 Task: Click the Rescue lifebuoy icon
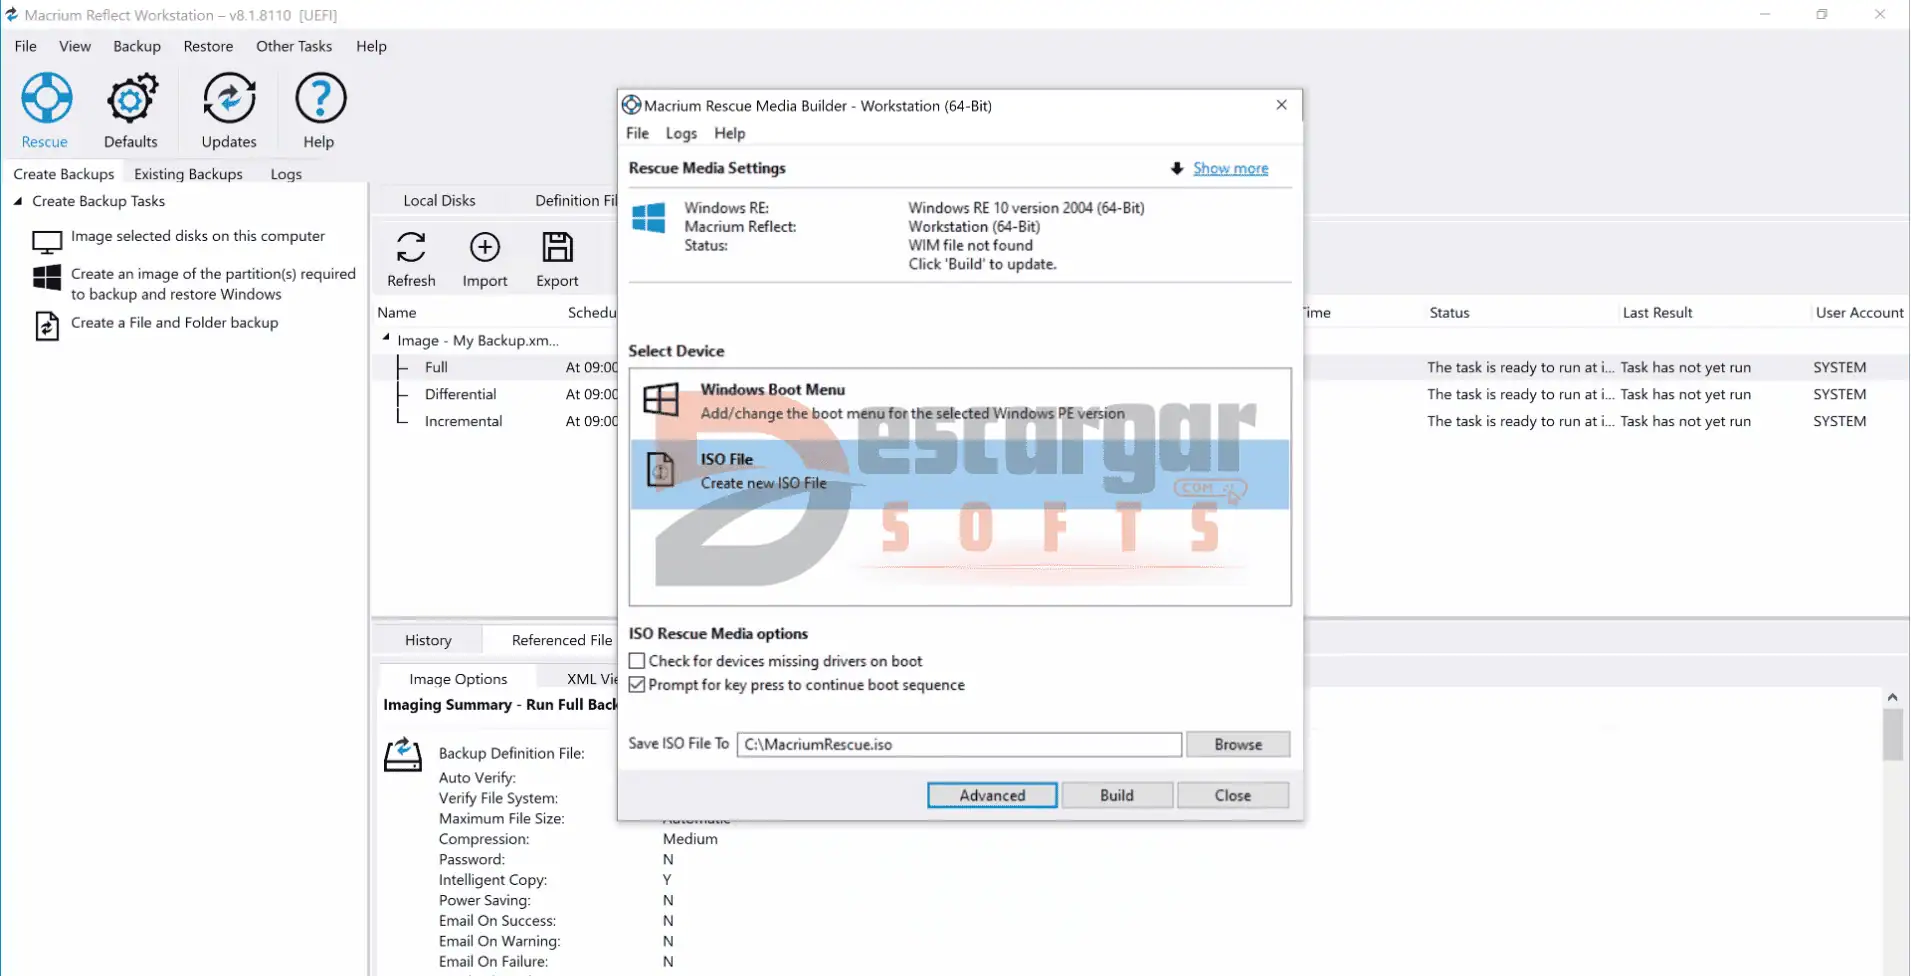46,98
